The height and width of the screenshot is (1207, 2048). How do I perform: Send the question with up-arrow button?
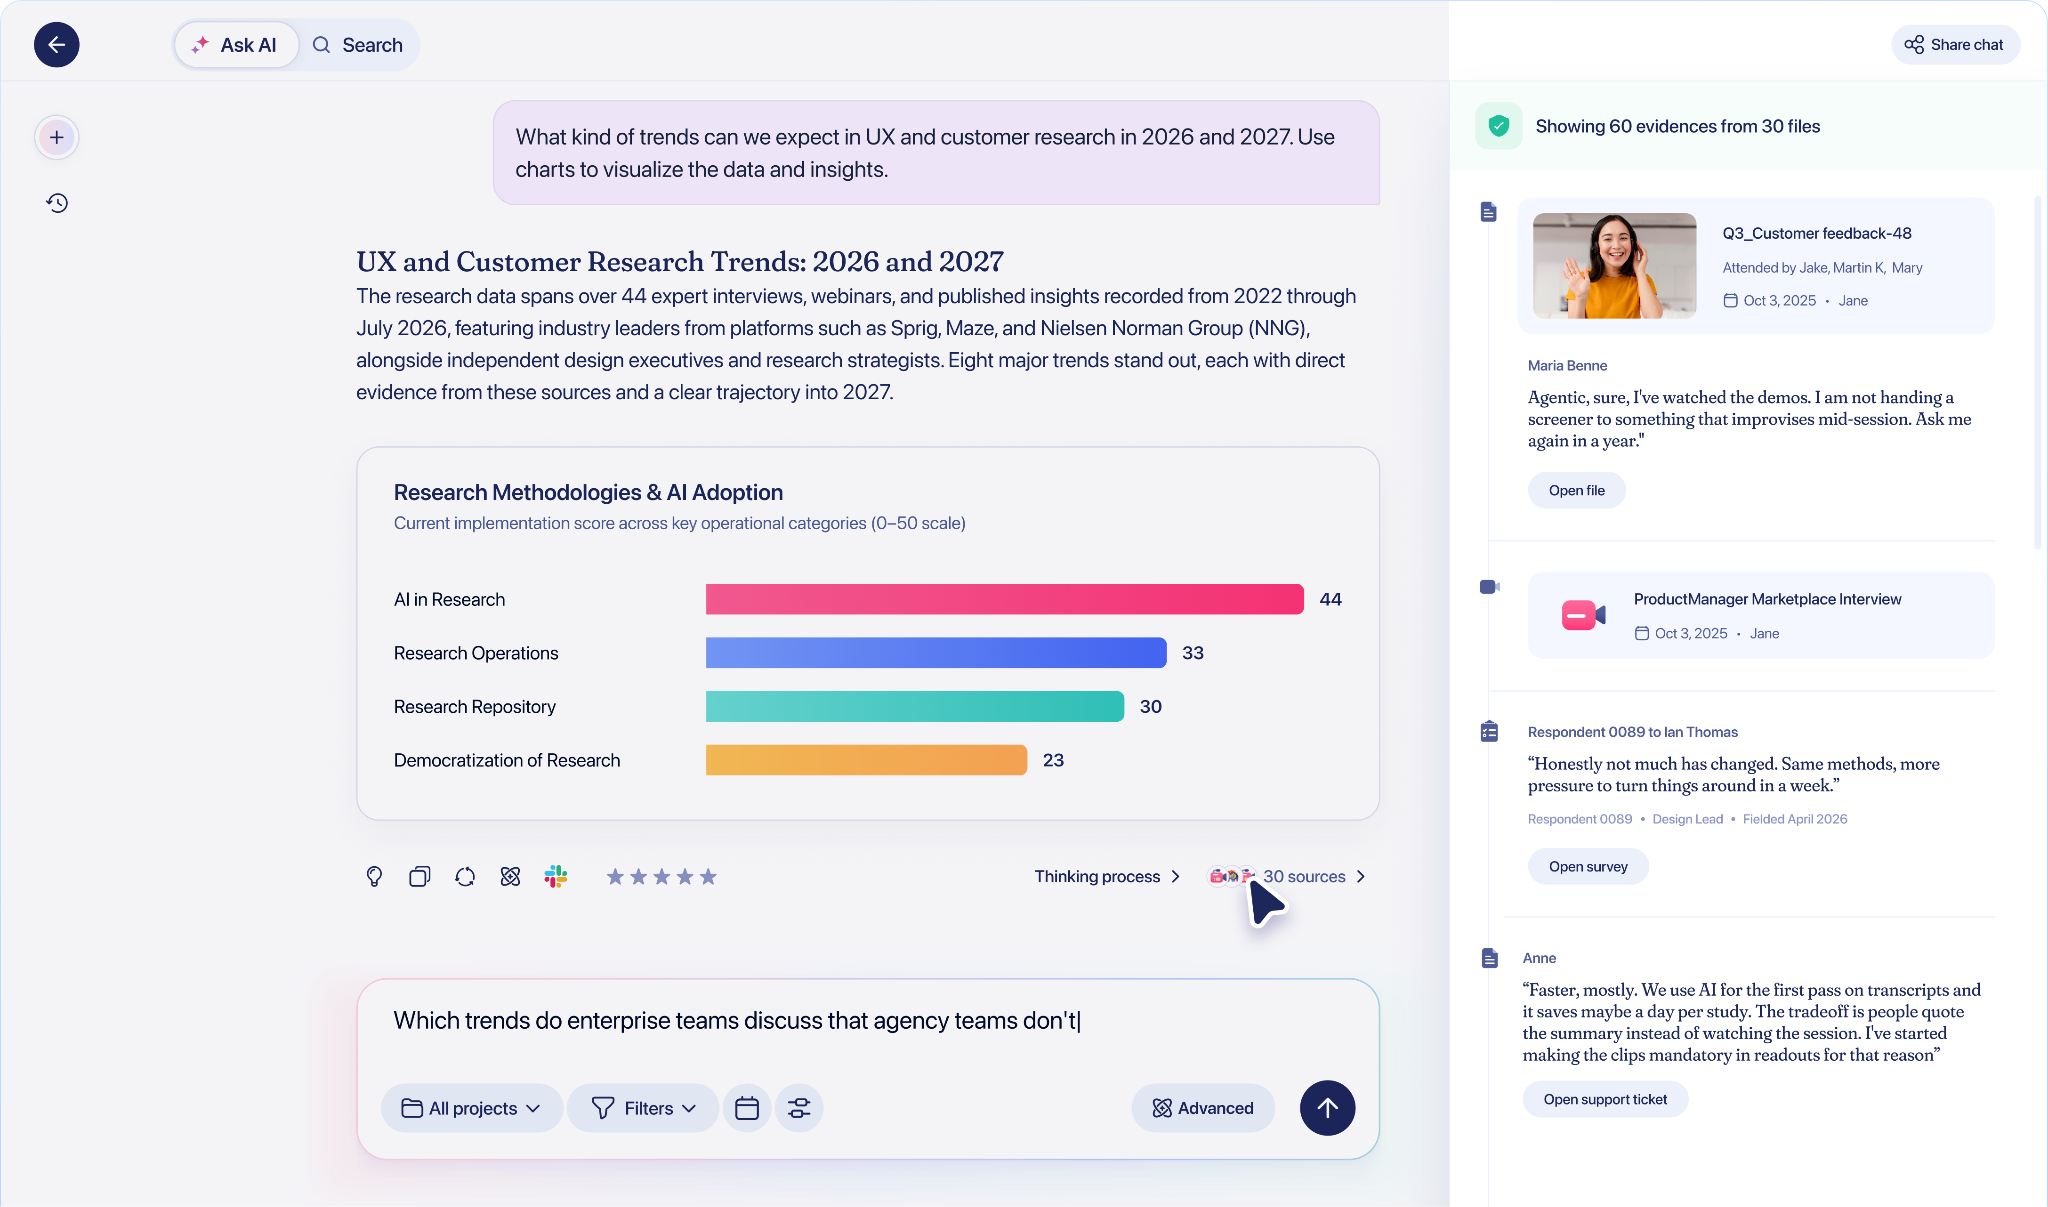coord(1327,1108)
